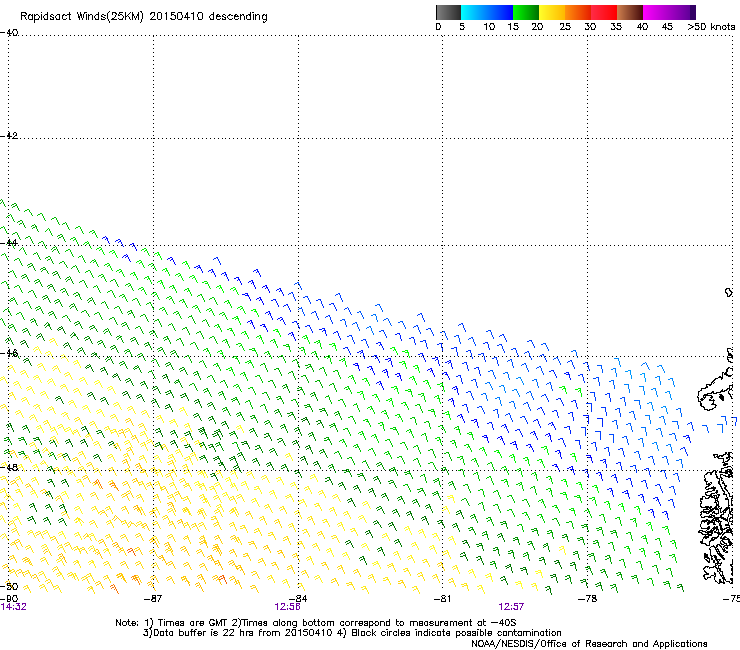Click the longitude label '-84'
The image size is (740, 650).
tap(297, 599)
